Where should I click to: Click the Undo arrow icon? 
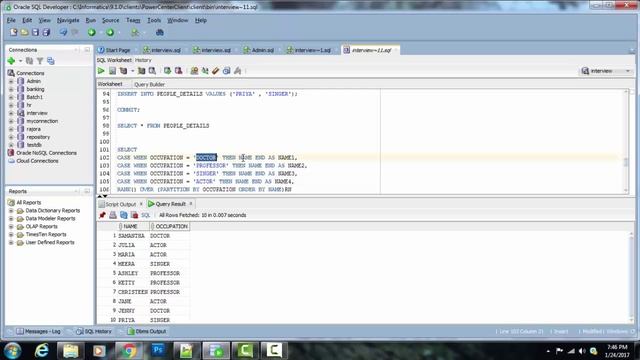pyautogui.click(x=63, y=32)
